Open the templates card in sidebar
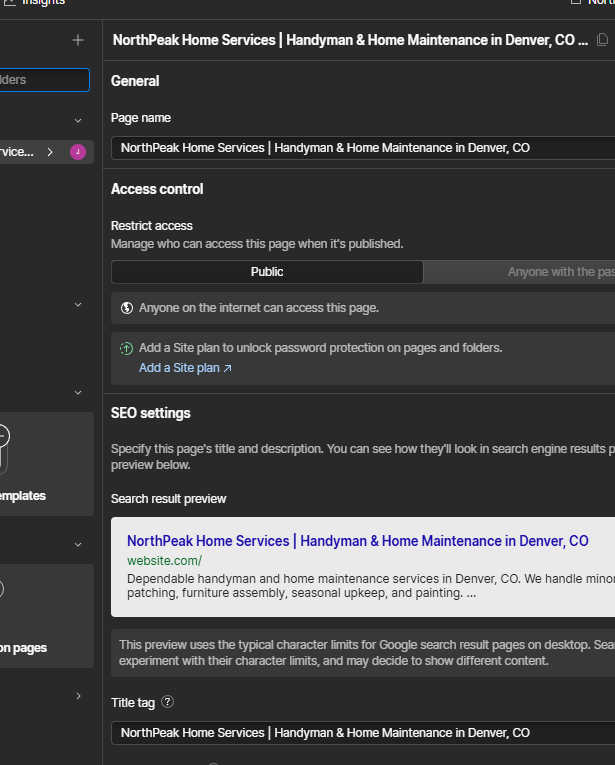The image size is (615, 765). (46, 464)
